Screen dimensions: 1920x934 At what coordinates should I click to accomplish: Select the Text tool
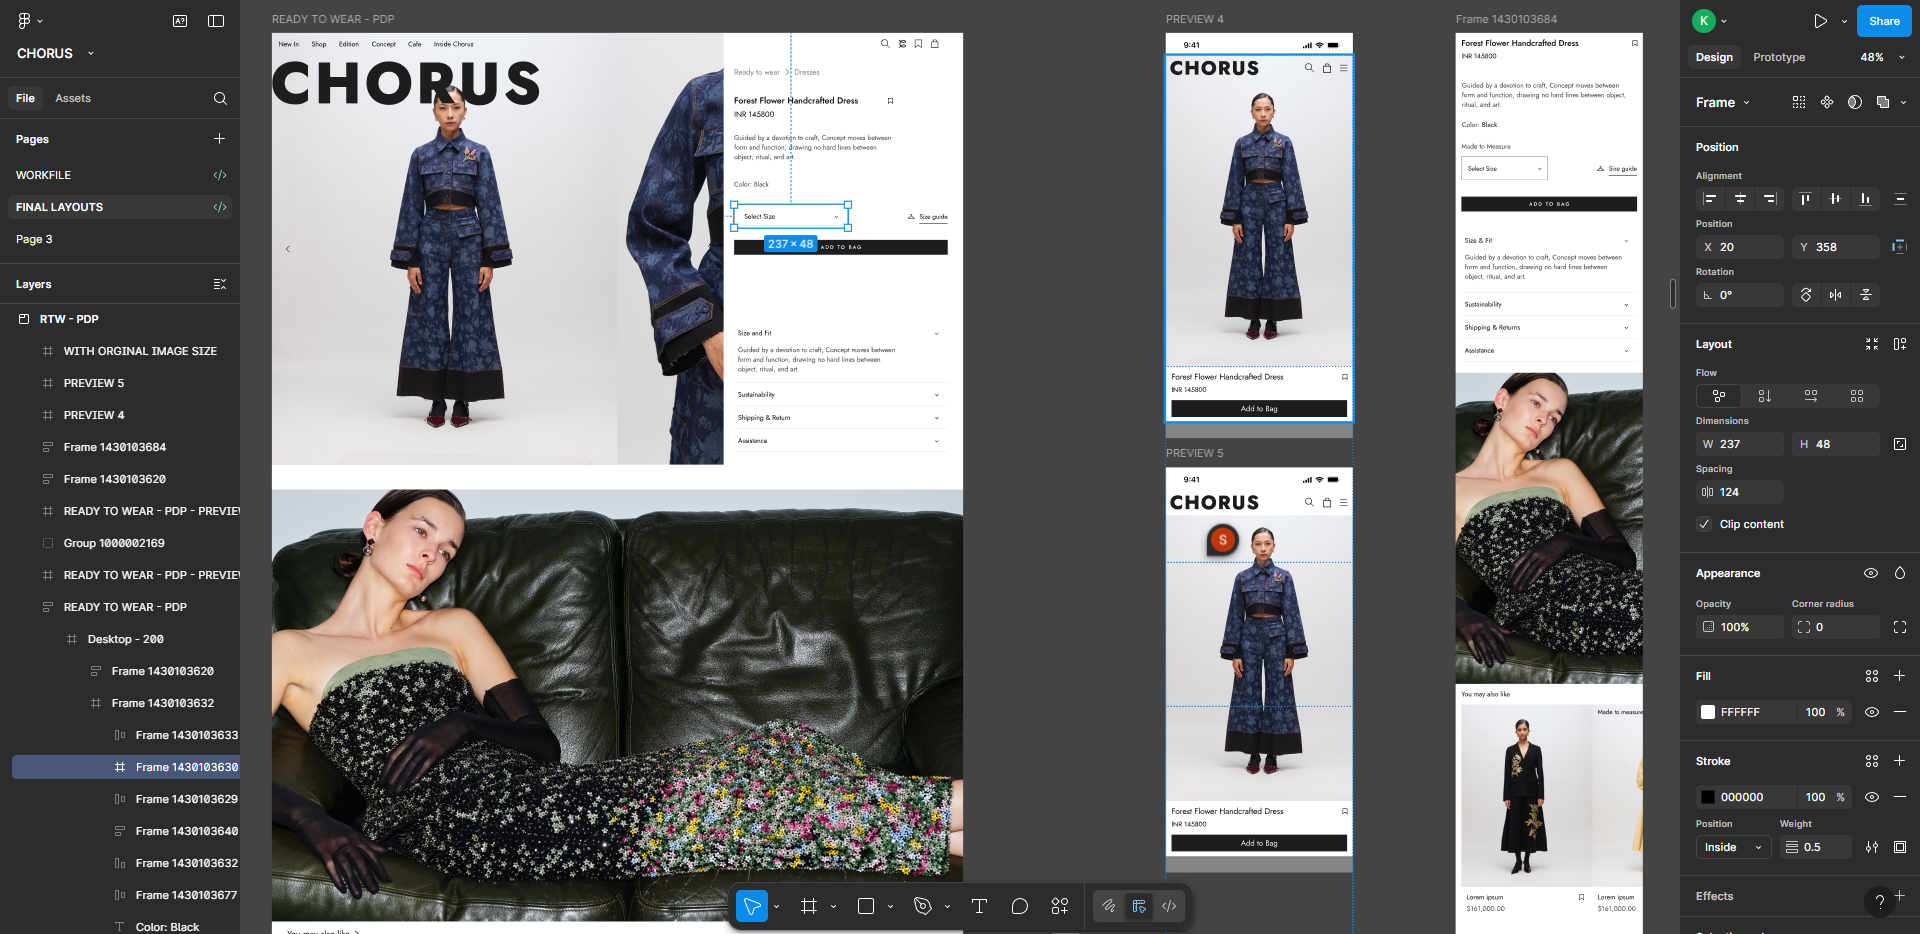coord(979,906)
